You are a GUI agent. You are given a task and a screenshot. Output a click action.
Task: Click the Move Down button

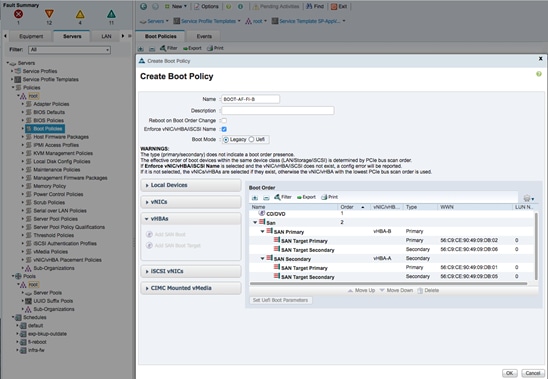396,291
